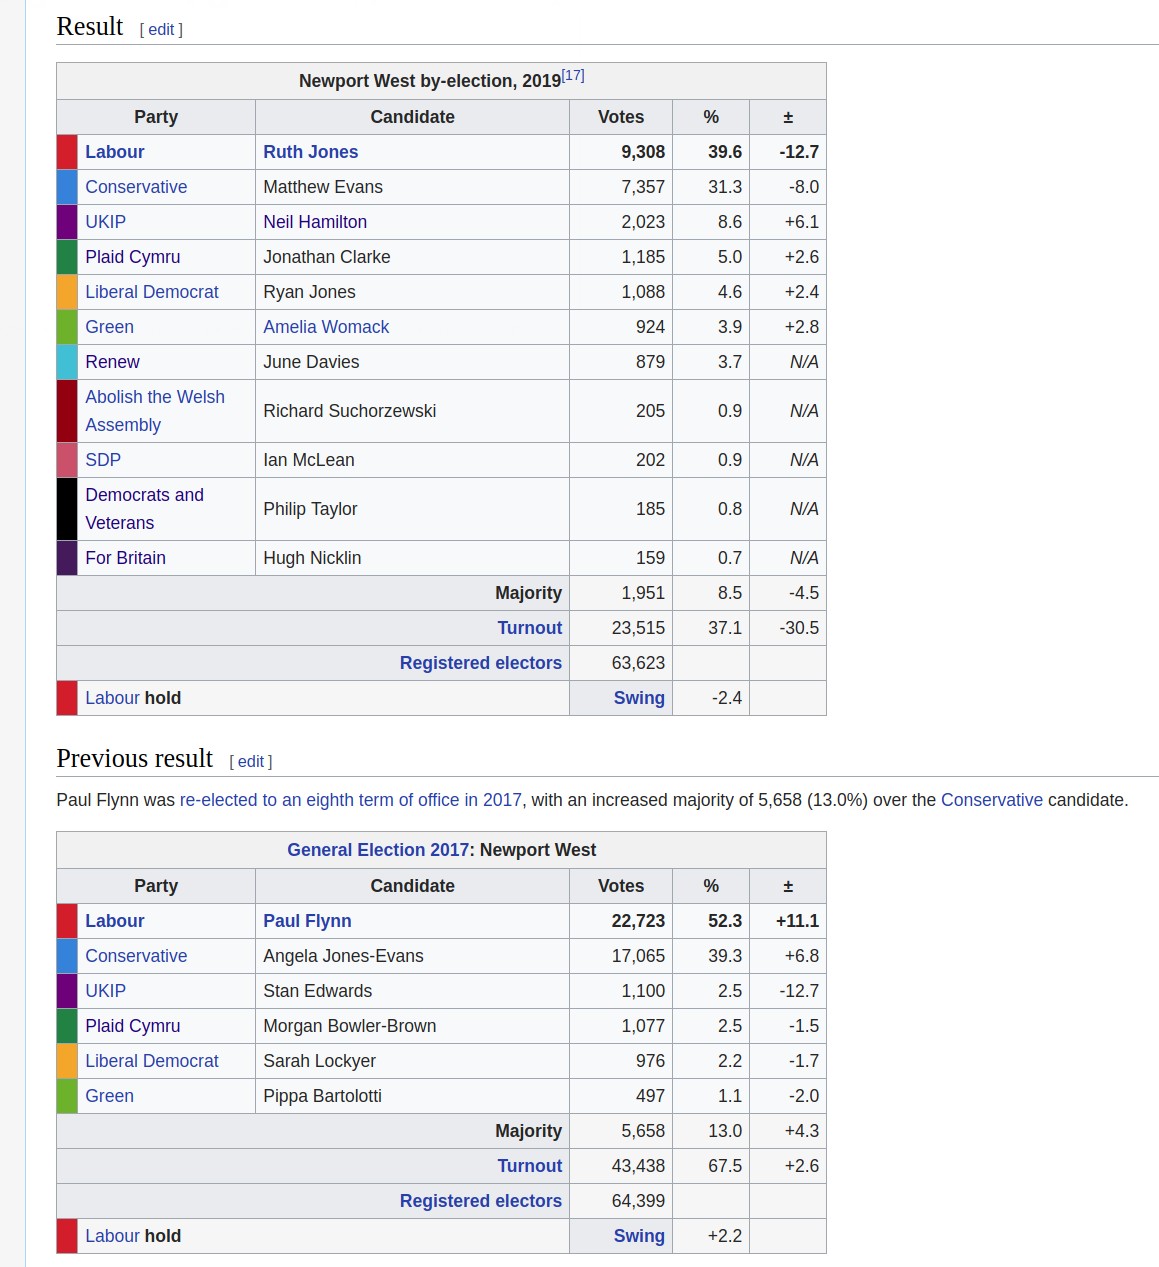The width and height of the screenshot is (1159, 1267).
Task: Open Liberal Democrat link in 2017 election table
Action: tap(152, 1061)
